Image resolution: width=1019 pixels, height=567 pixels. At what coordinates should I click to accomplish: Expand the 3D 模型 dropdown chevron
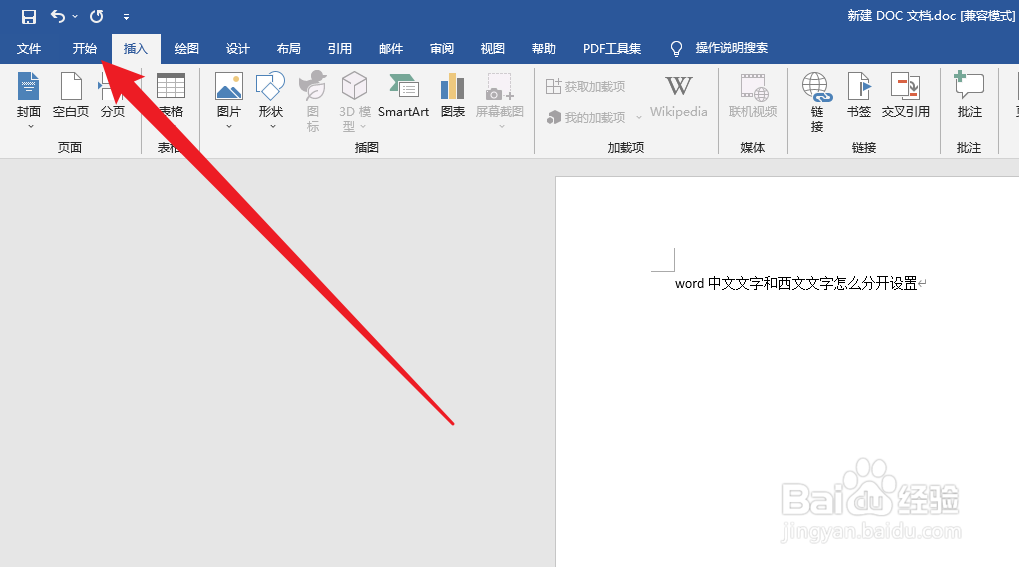point(363,127)
